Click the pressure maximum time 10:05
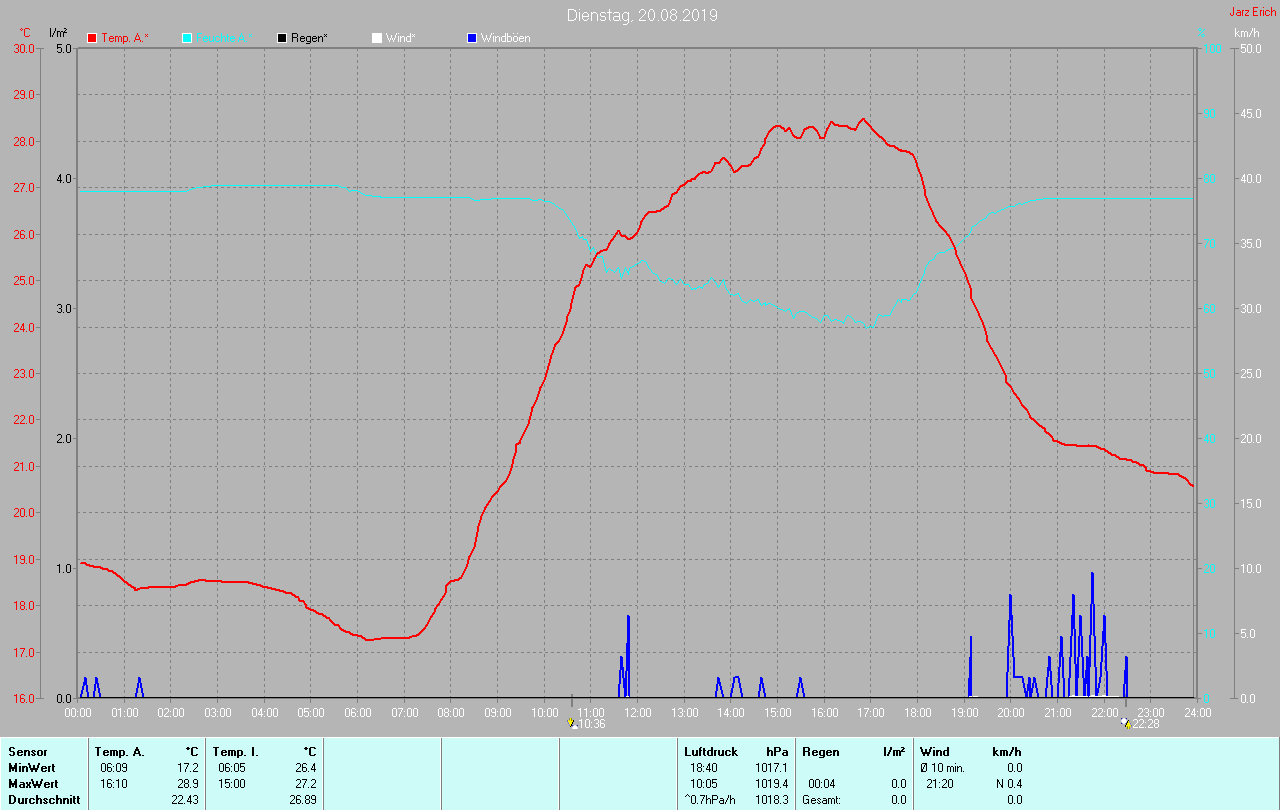Screen dimensions: 1280x810 703,784
